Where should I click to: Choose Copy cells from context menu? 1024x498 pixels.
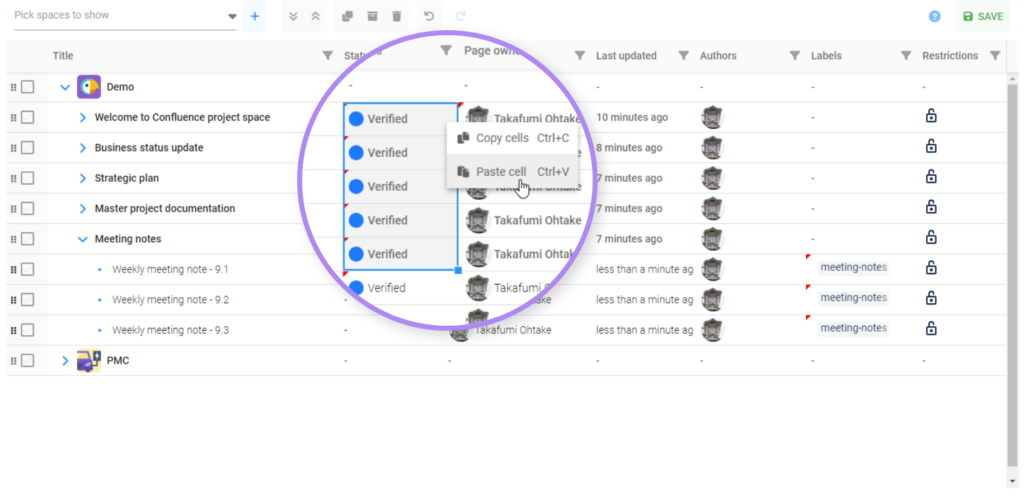coord(513,138)
